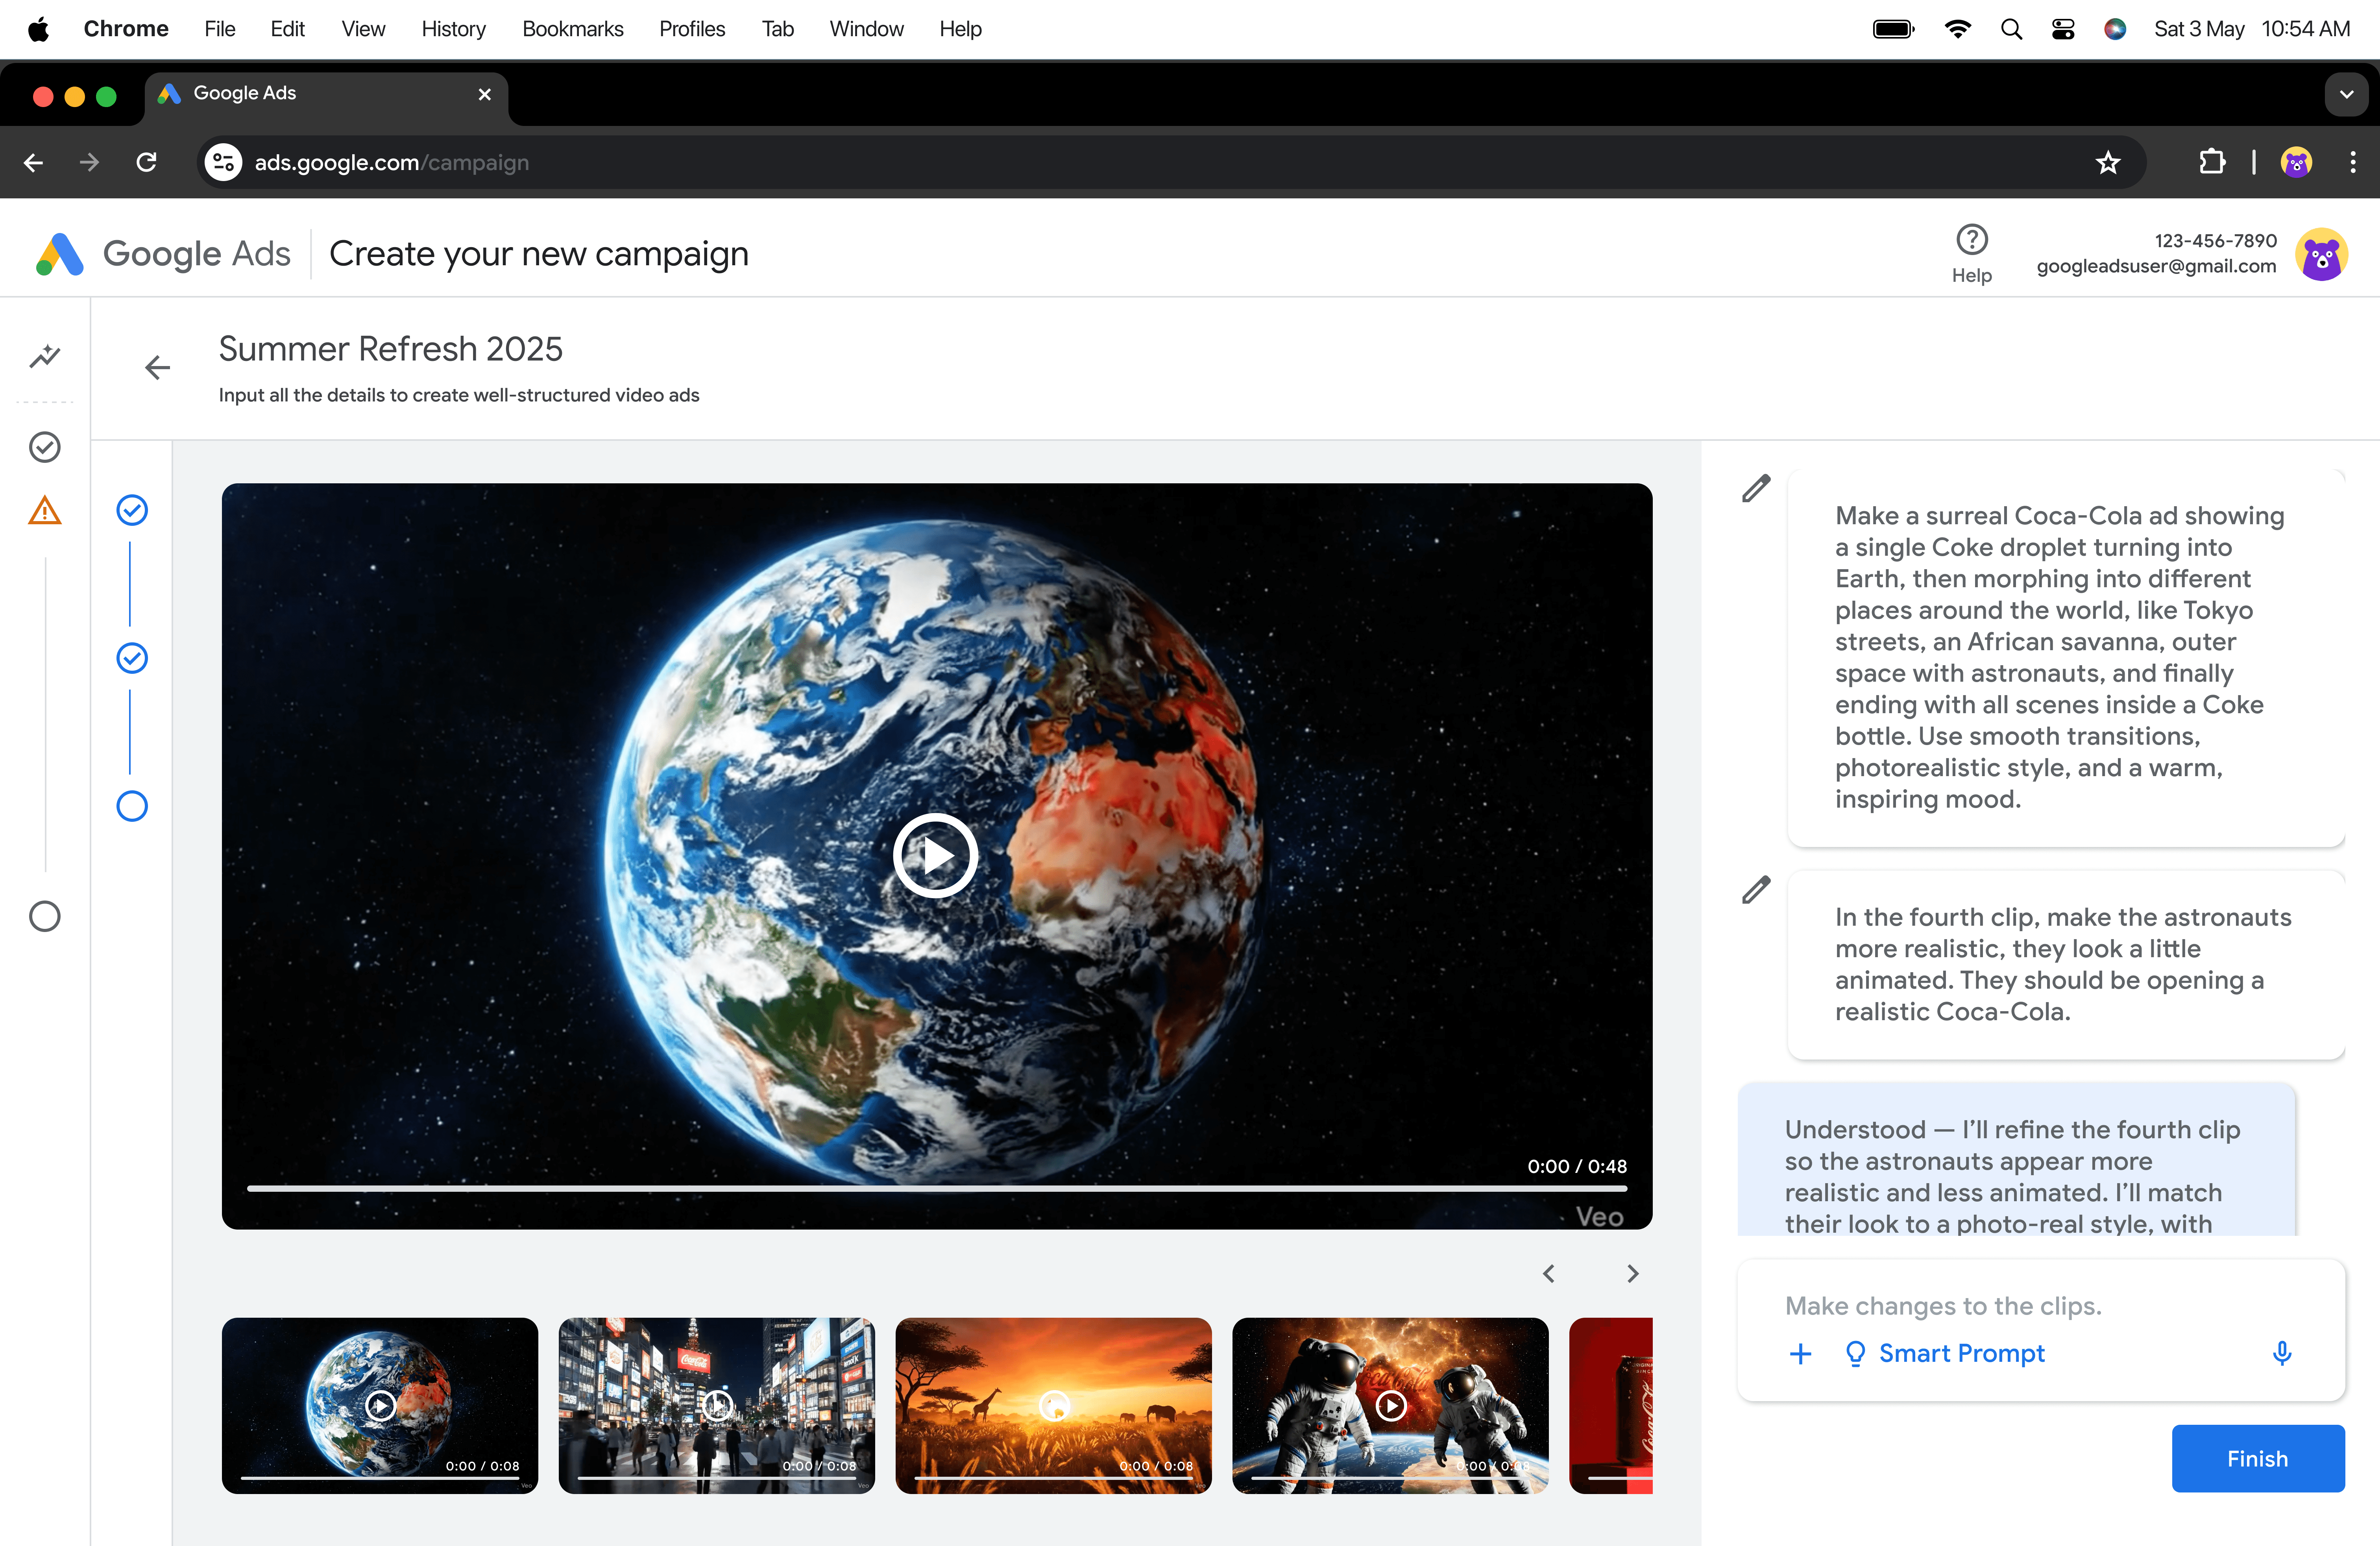Click the plus icon in prompt box
Screen dimensions: 2380x1546
coord(1800,1353)
